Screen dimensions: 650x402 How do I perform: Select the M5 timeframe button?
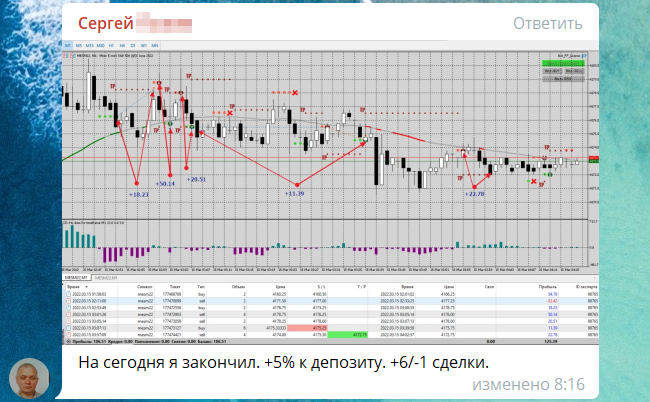[78, 46]
